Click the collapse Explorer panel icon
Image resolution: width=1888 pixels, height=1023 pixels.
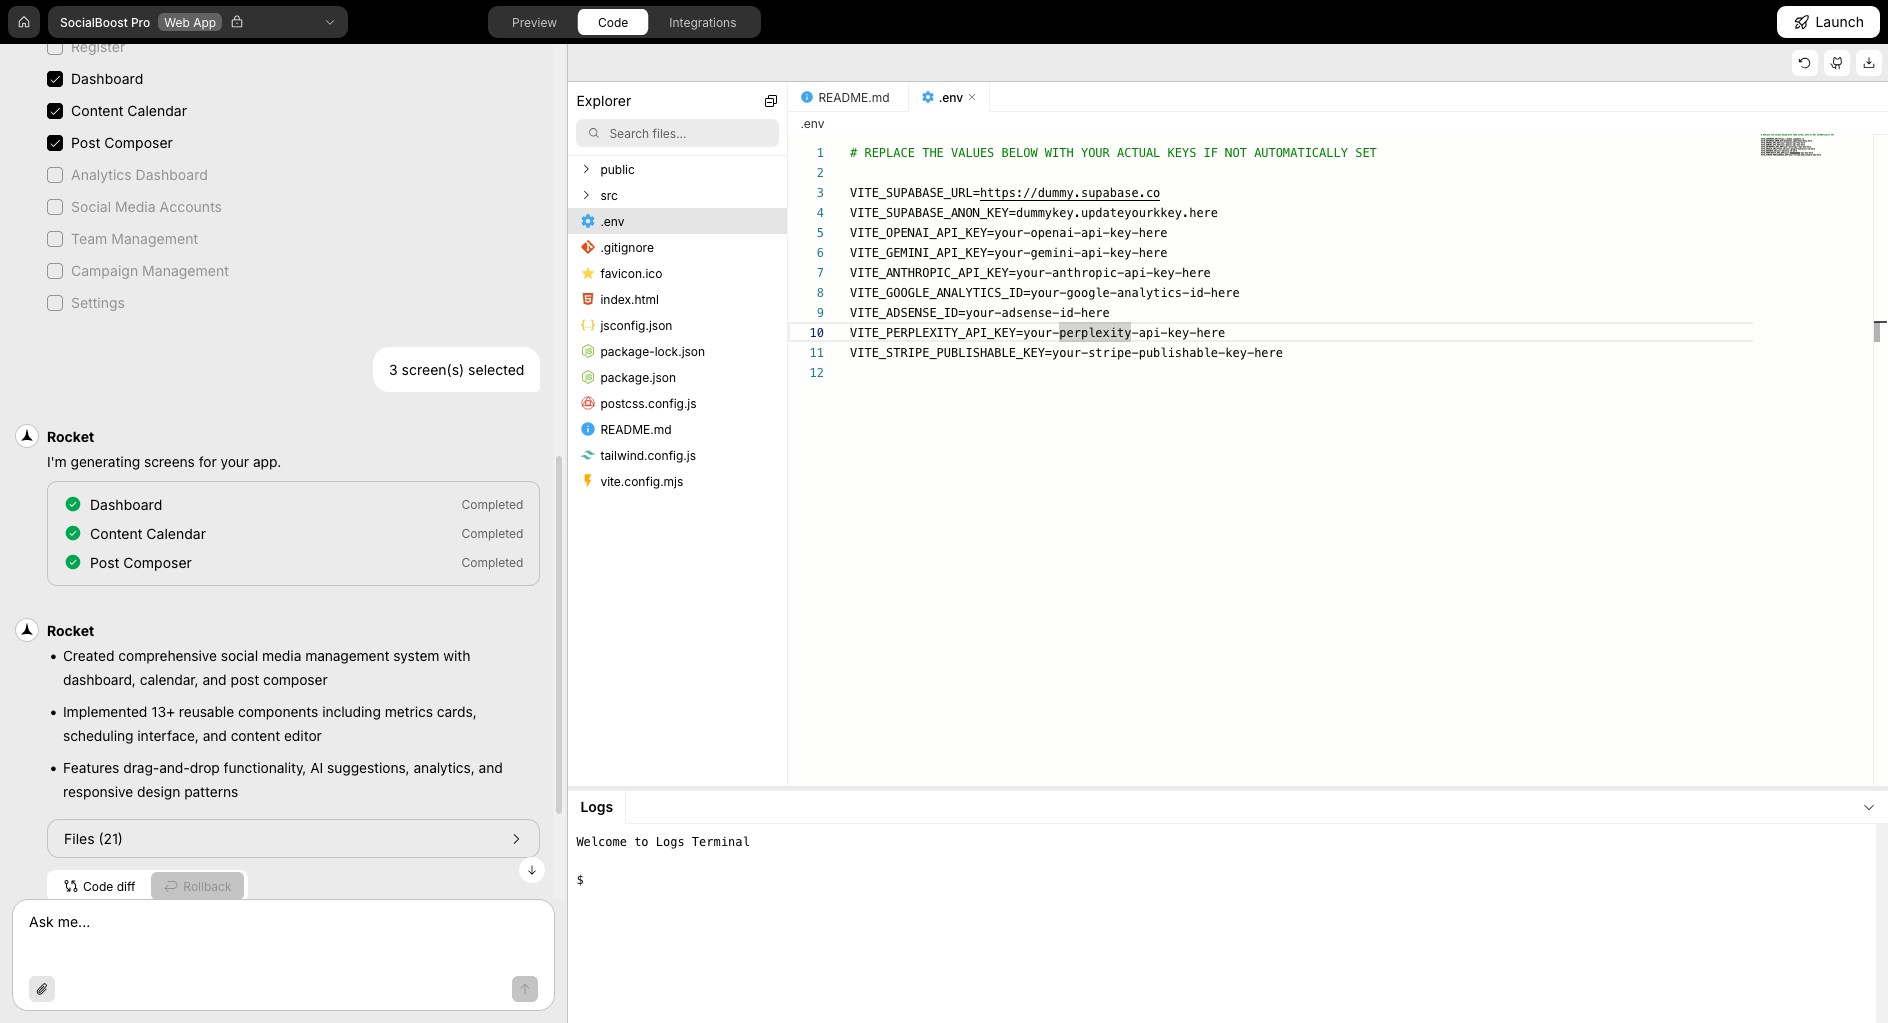tap(770, 100)
